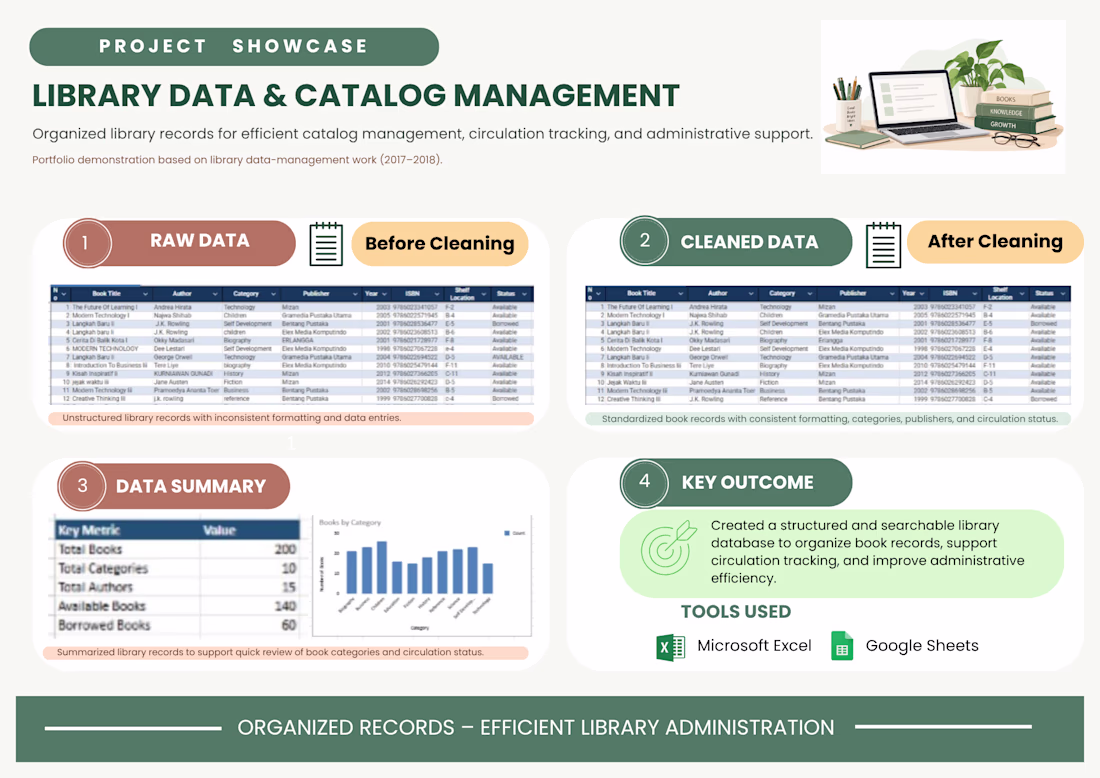Click the Before Cleaning label
The height and width of the screenshot is (778, 1100).
pos(440,243)
